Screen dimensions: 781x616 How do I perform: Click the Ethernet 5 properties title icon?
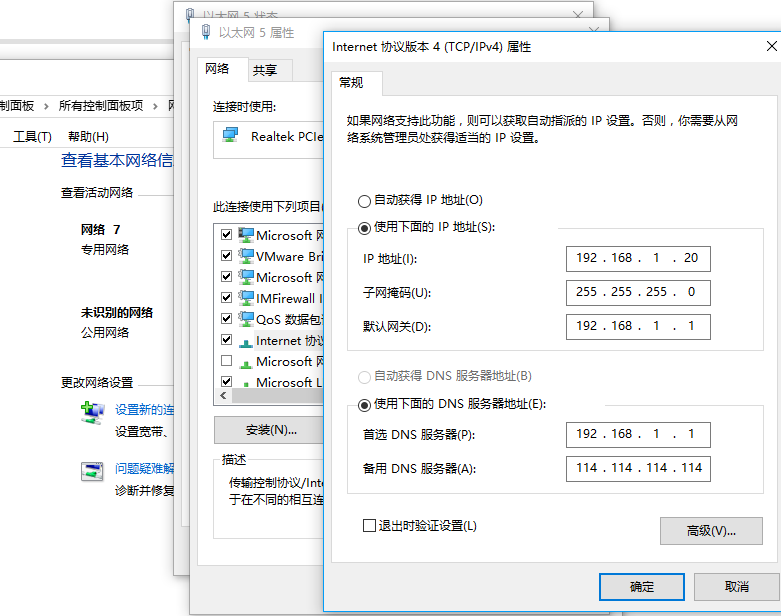206,33
